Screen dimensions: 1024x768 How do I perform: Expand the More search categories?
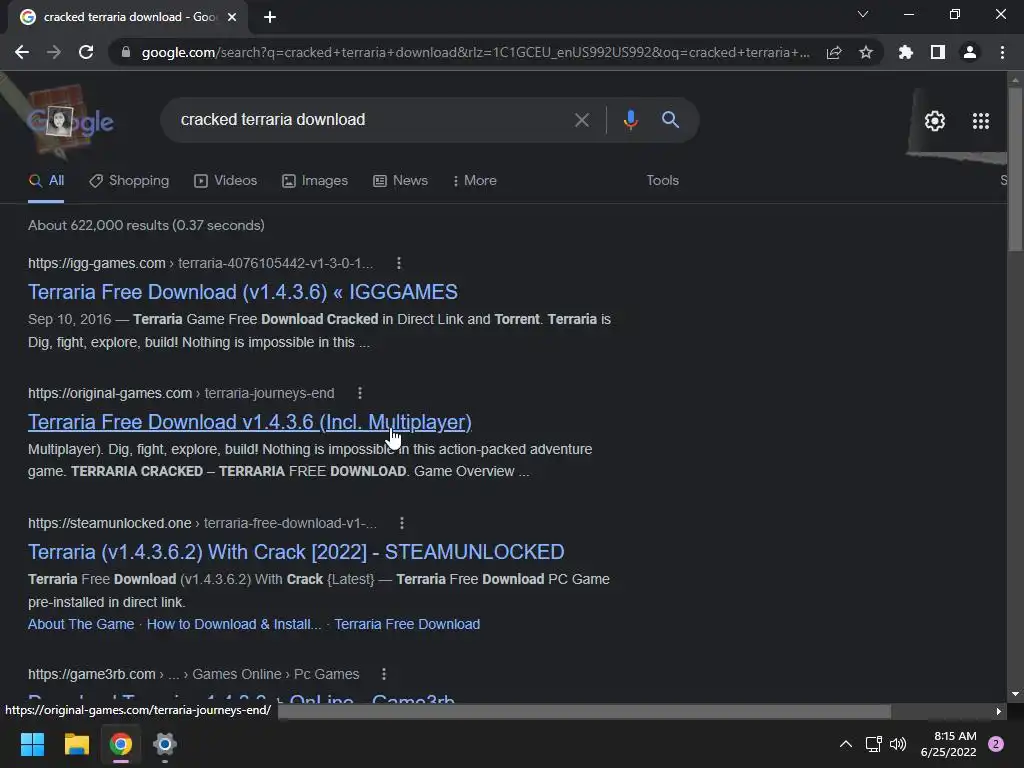click(x=475, y=181)
